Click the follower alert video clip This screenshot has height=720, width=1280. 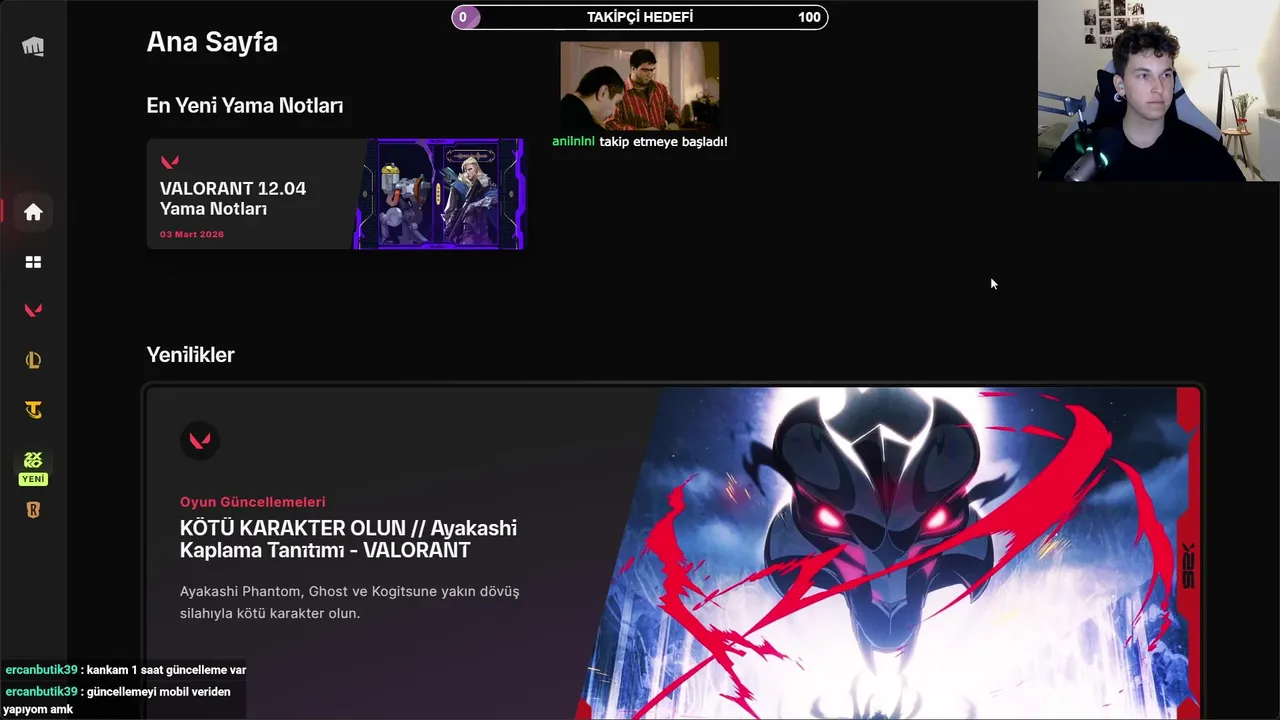tap(640, 86)
